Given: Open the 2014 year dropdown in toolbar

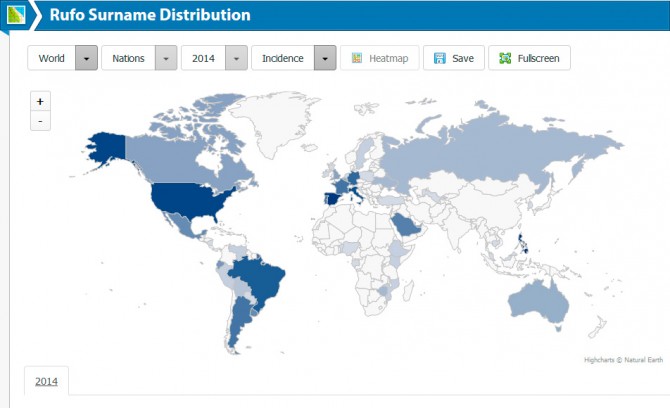Looking at the screenshot, I should (213, 58).
